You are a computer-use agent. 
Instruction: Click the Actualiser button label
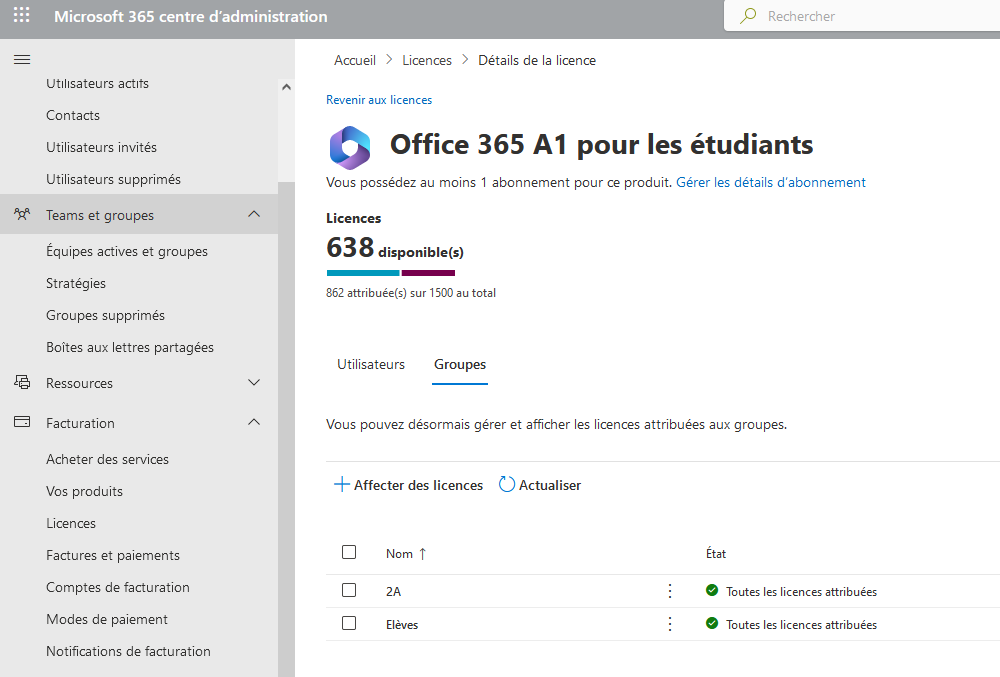(x=550, y=485)
